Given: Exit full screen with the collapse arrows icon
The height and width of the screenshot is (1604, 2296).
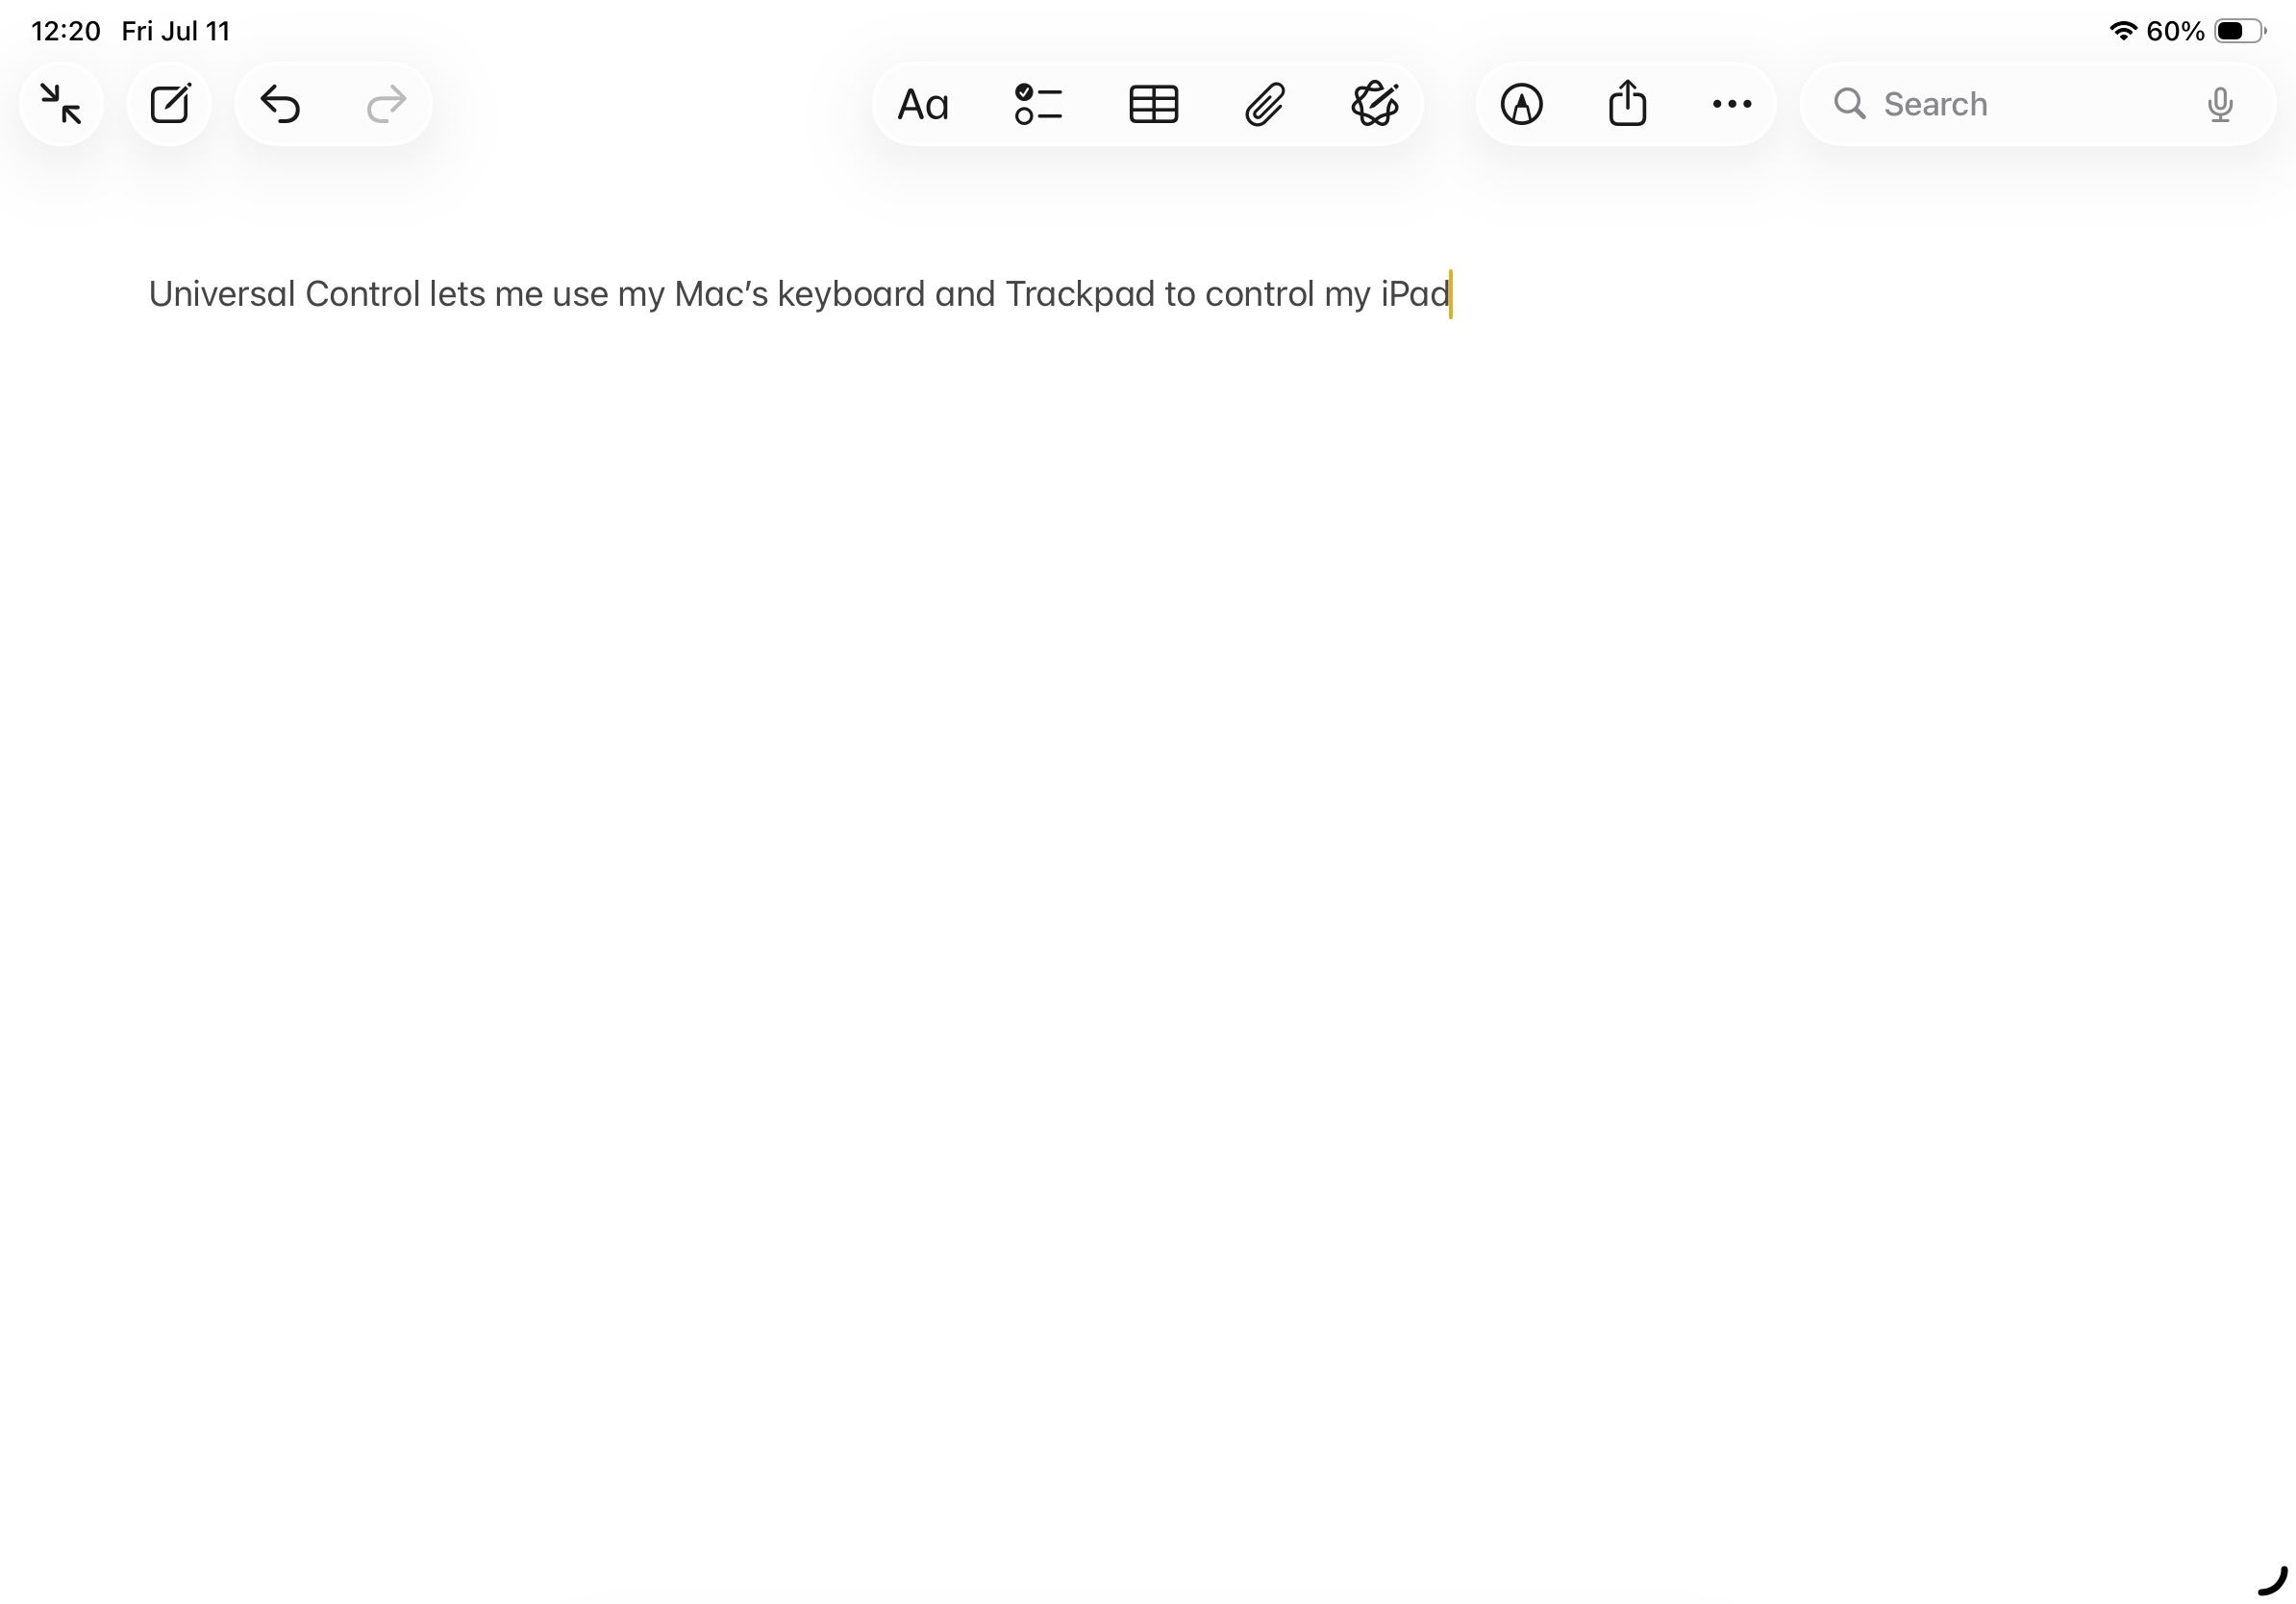Looking at the screenshot, I should (61, 104).
